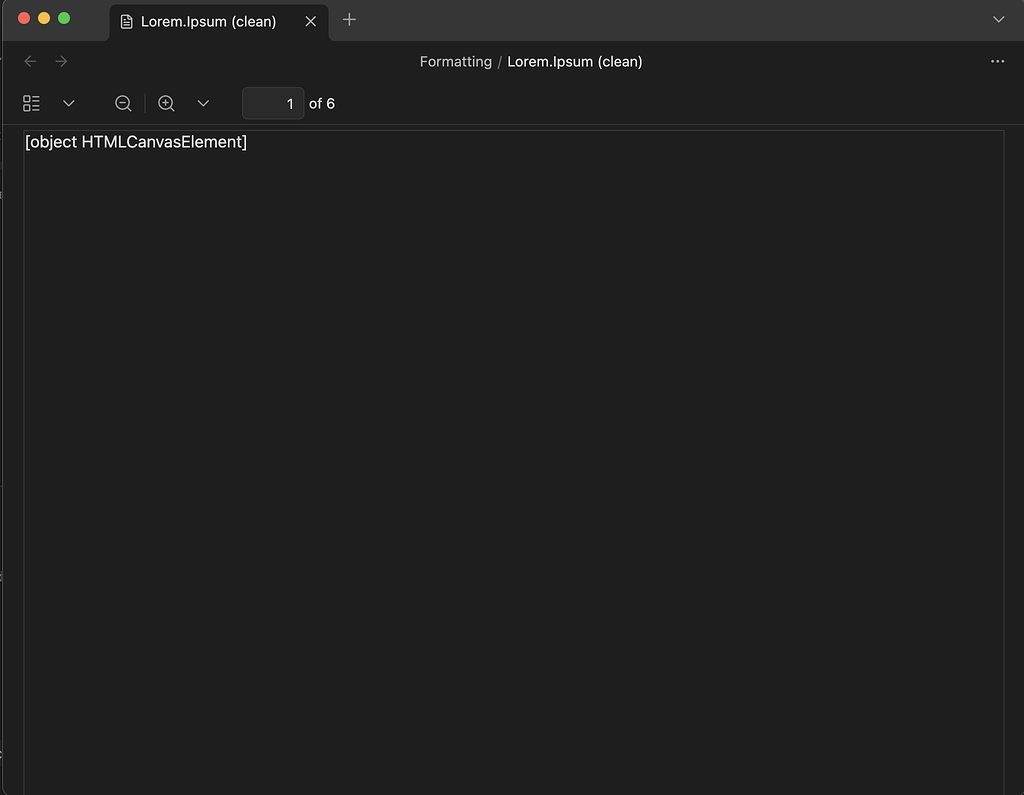Open the tab list chevron at top right
Viewport: 1024px width, 795px height.
point(998,19)
